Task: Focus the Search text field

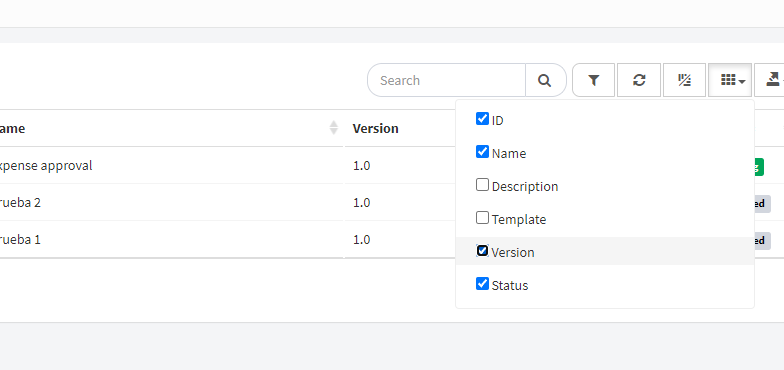Action: (446, 80)
